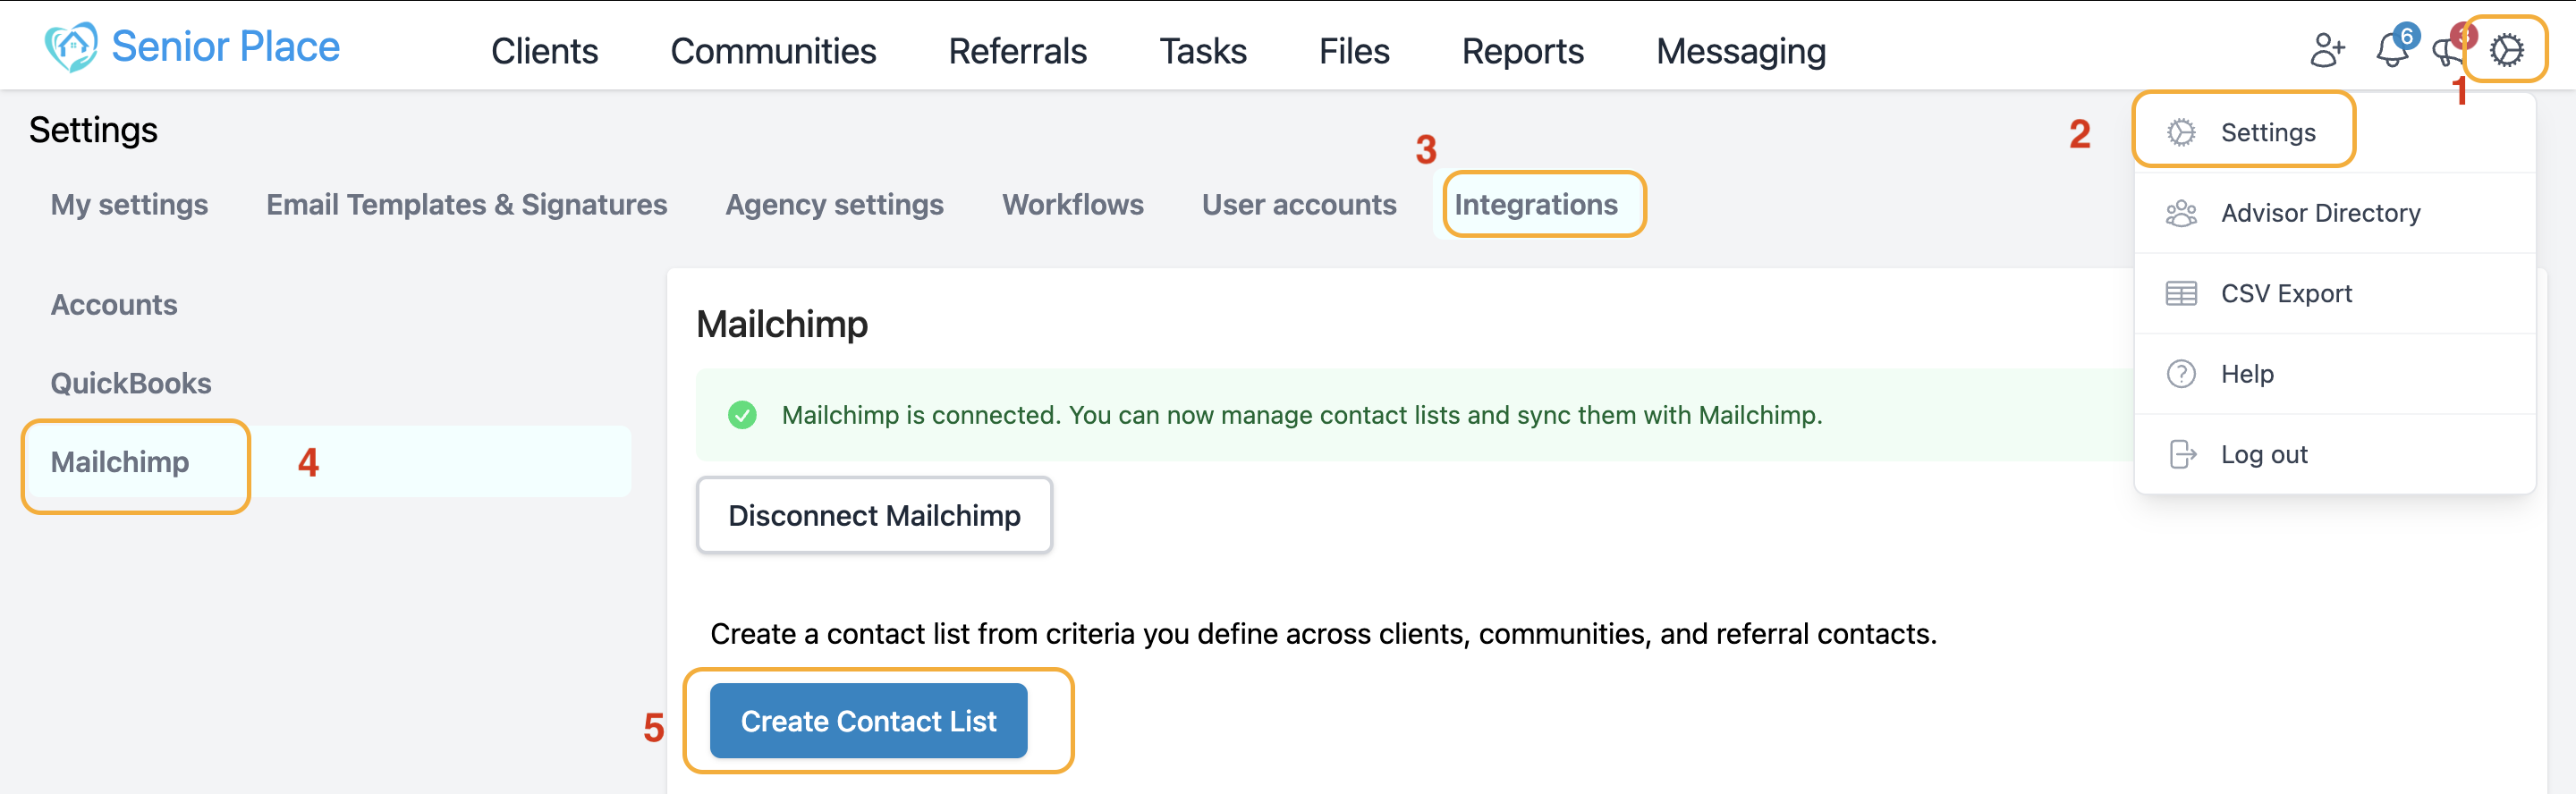Click the table icon beside CSV Export
Image resolution: width=2576 pixels, height=794 pixels.
[2181, 293]
